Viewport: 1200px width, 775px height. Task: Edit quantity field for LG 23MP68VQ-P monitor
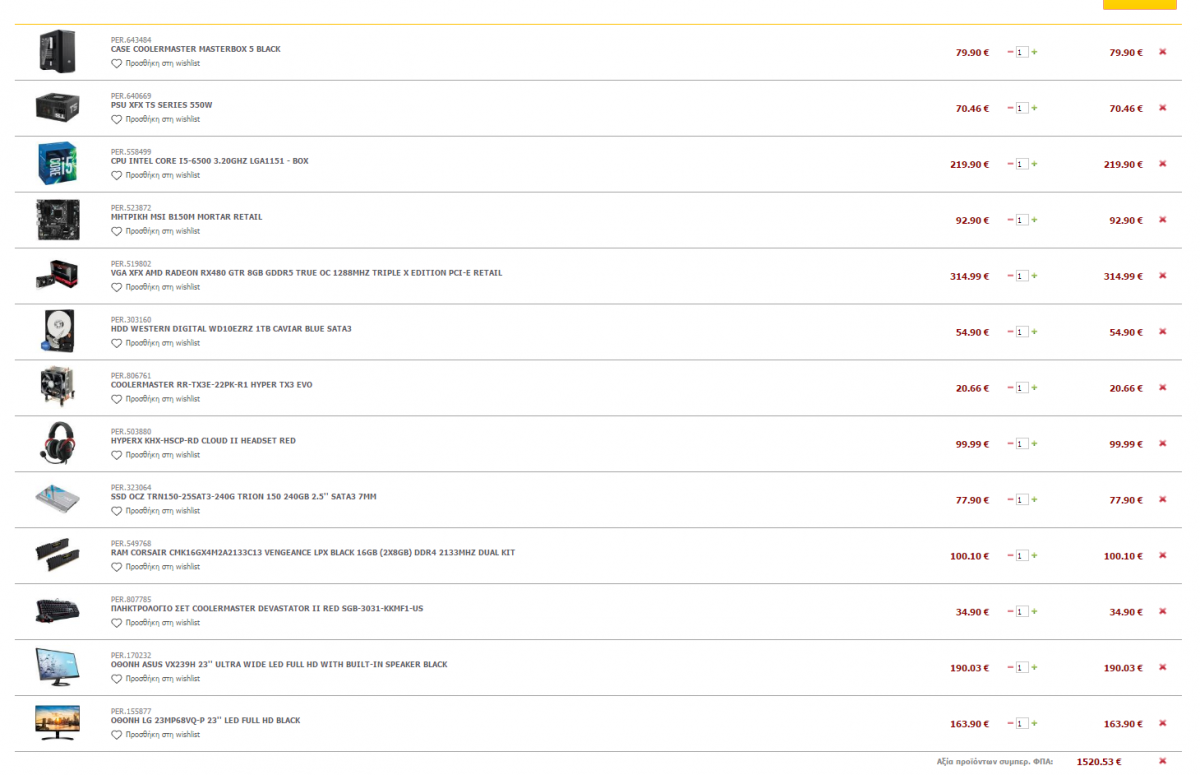pos(1021,724)
